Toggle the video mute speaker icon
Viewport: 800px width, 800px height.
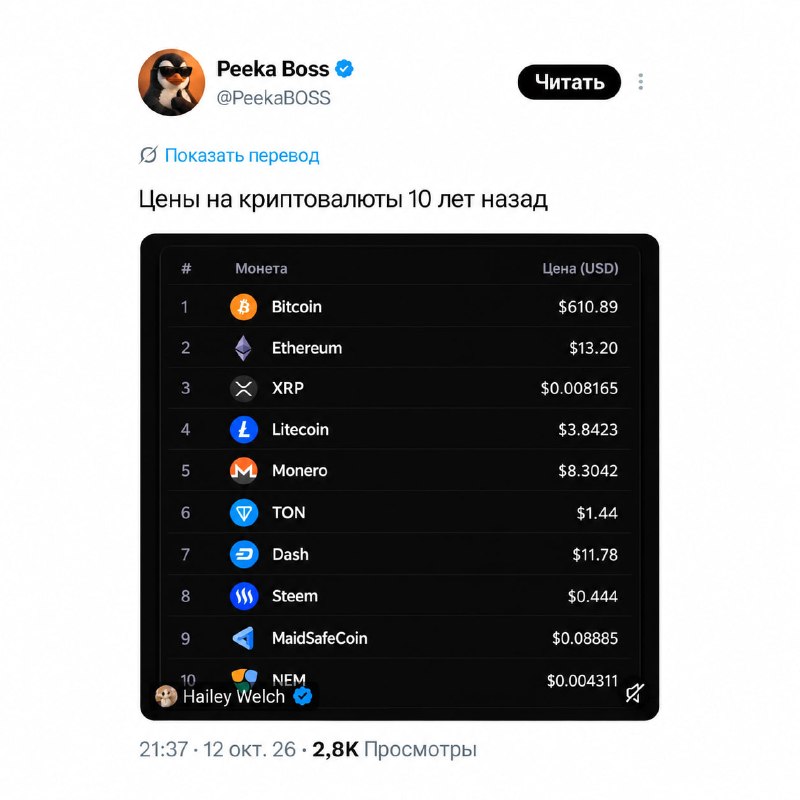coord(635,692)
